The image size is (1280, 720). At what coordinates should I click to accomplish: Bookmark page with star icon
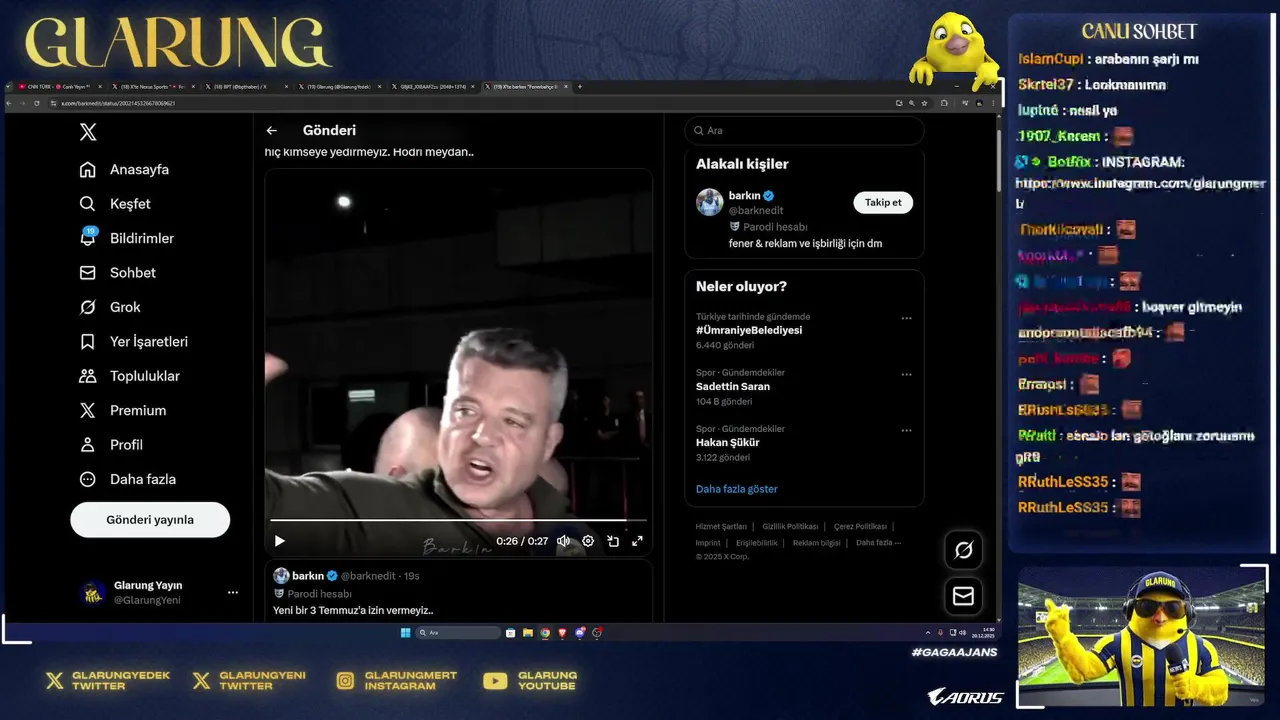(924, 103)
